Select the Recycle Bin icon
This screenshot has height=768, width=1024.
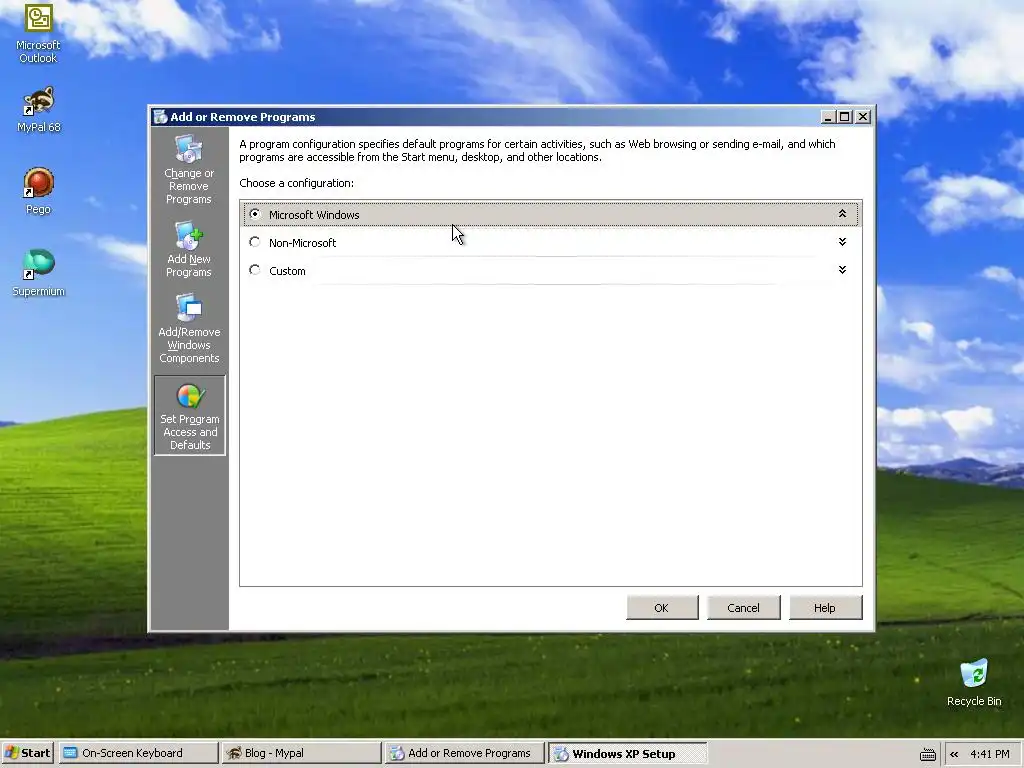pos(974,683)
